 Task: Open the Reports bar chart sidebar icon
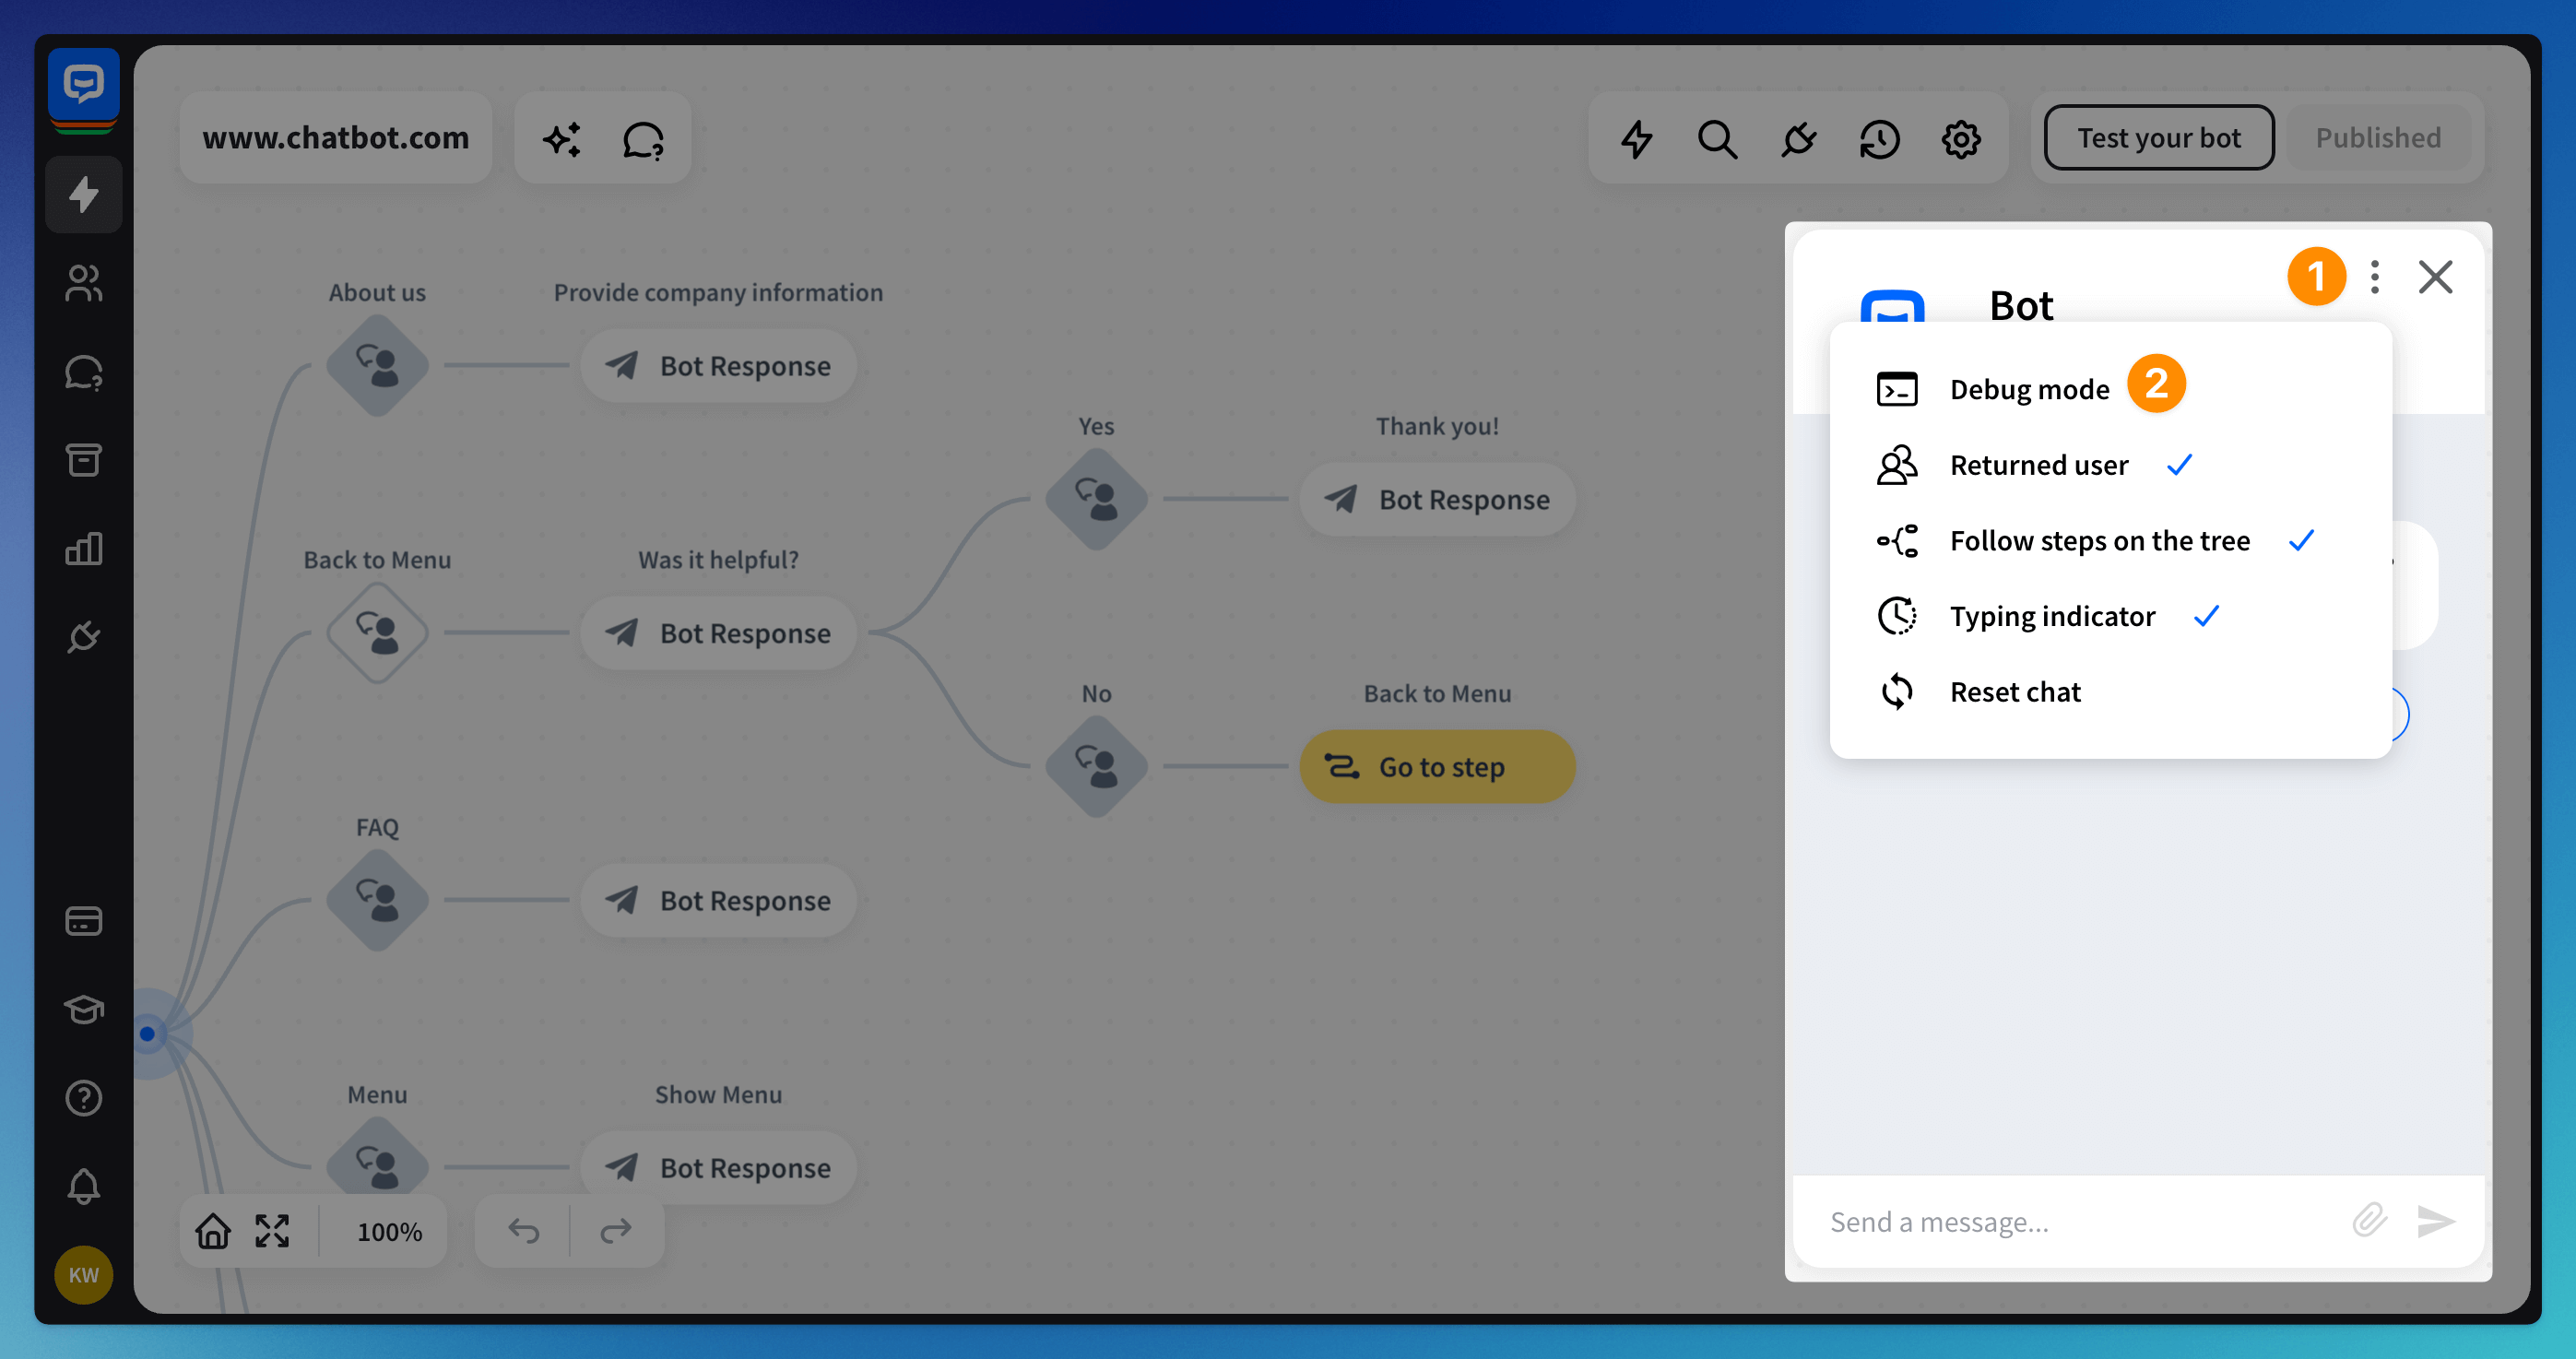point(84,549)
